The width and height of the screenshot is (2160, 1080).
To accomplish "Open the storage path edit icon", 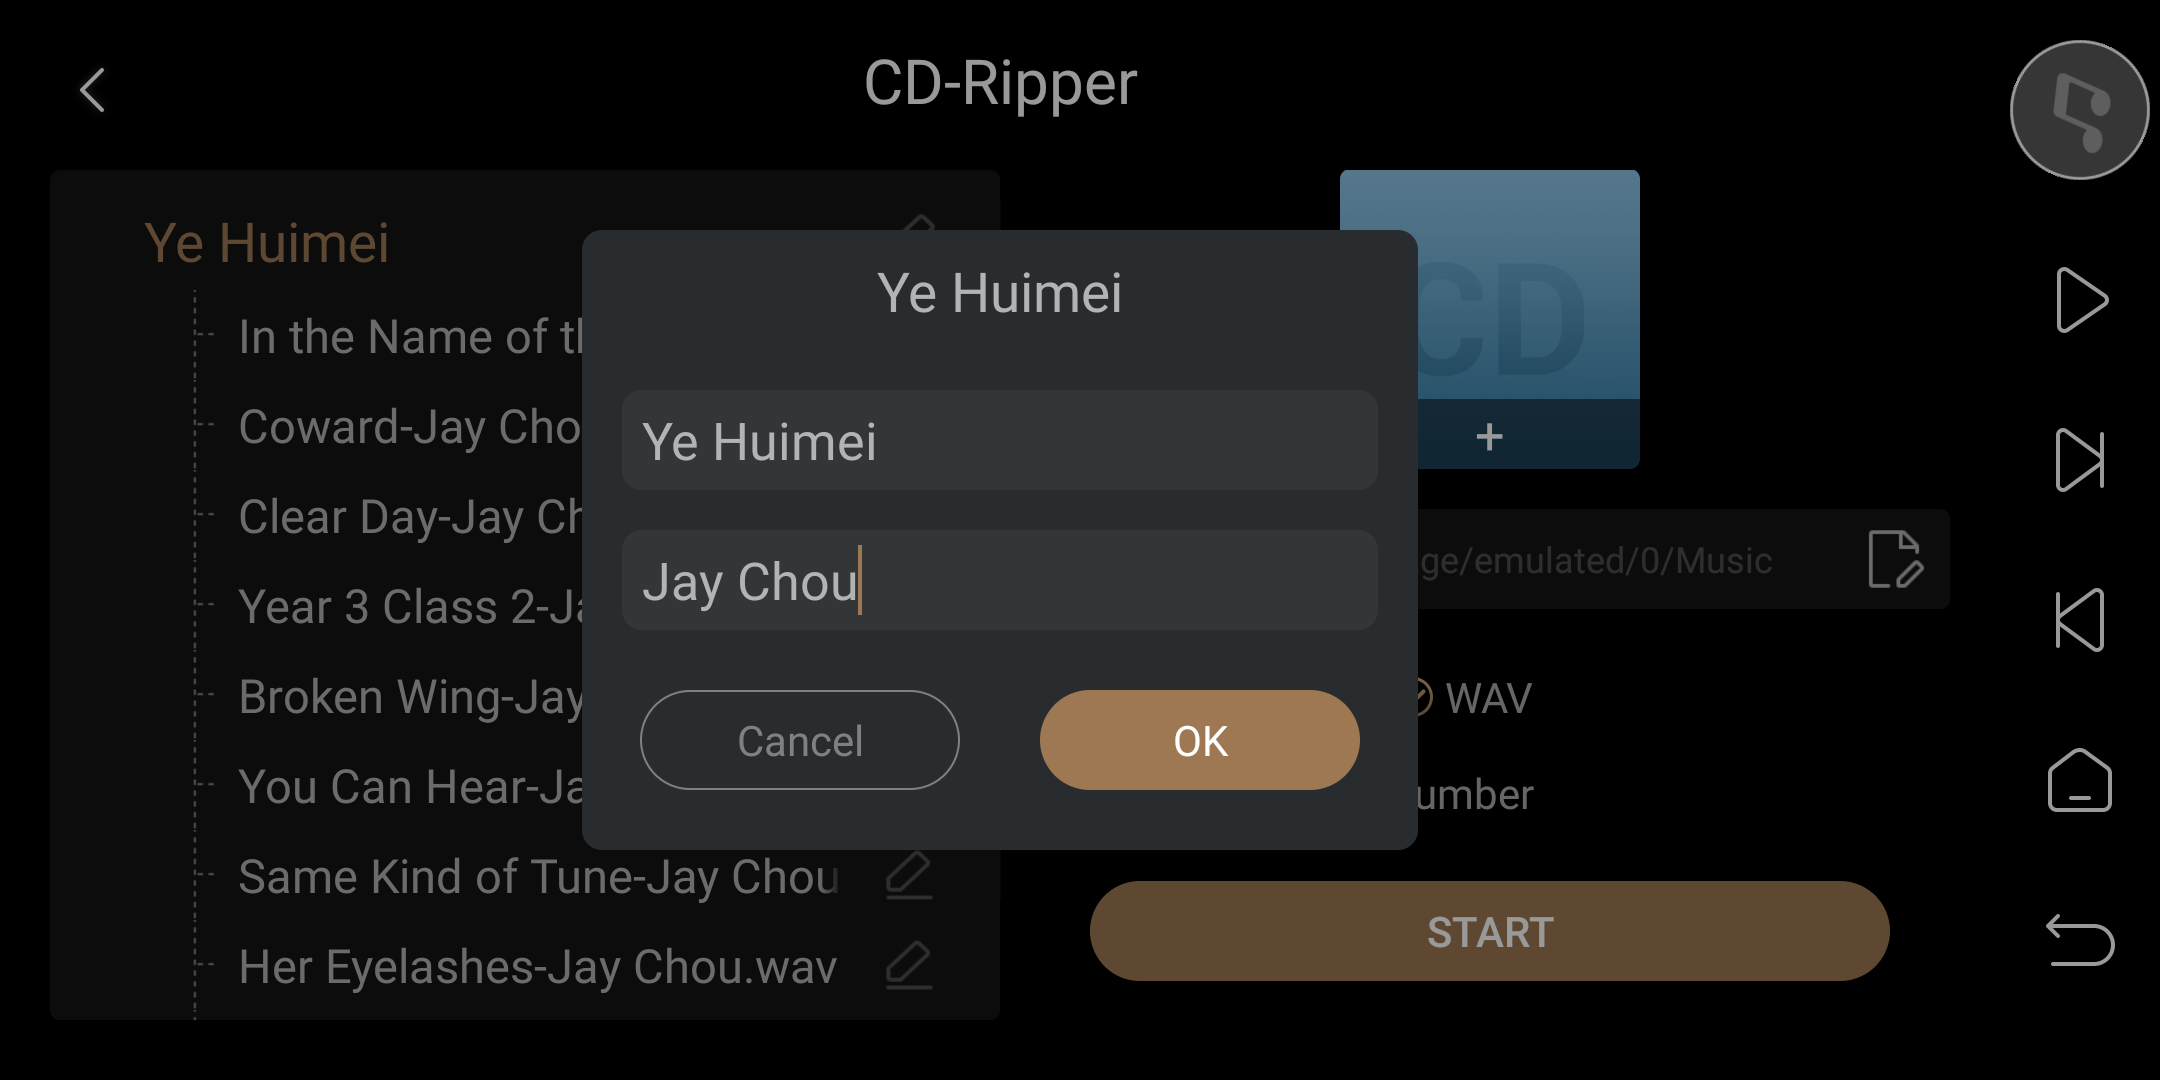I will click(1895, 559).
